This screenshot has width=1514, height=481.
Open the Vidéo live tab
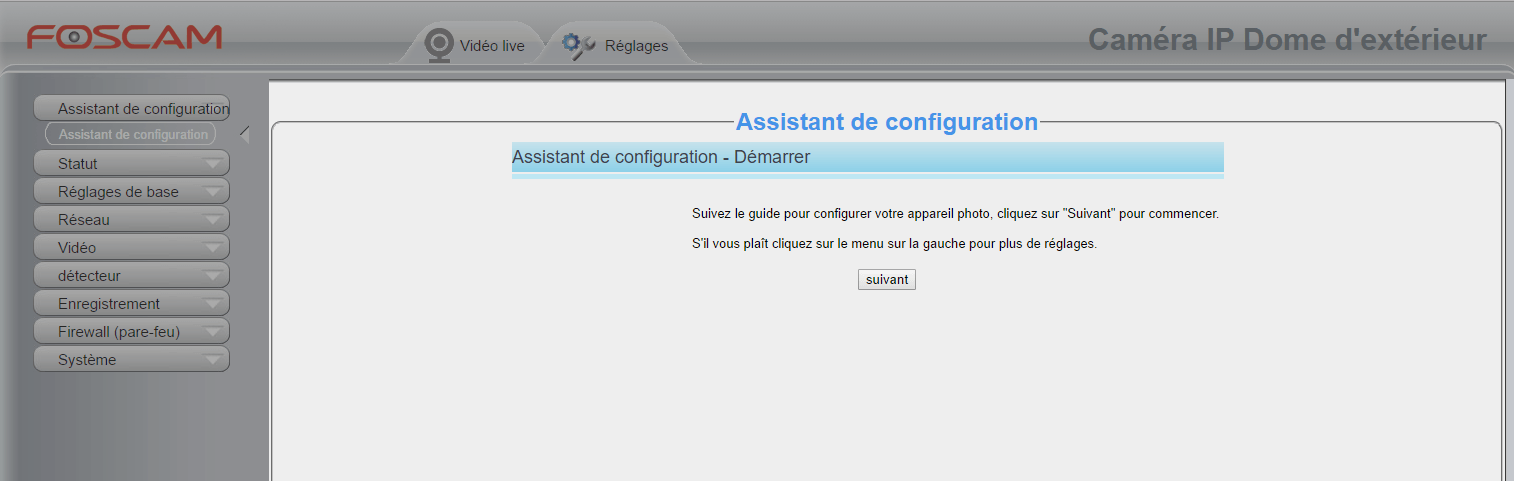point(475,45)
